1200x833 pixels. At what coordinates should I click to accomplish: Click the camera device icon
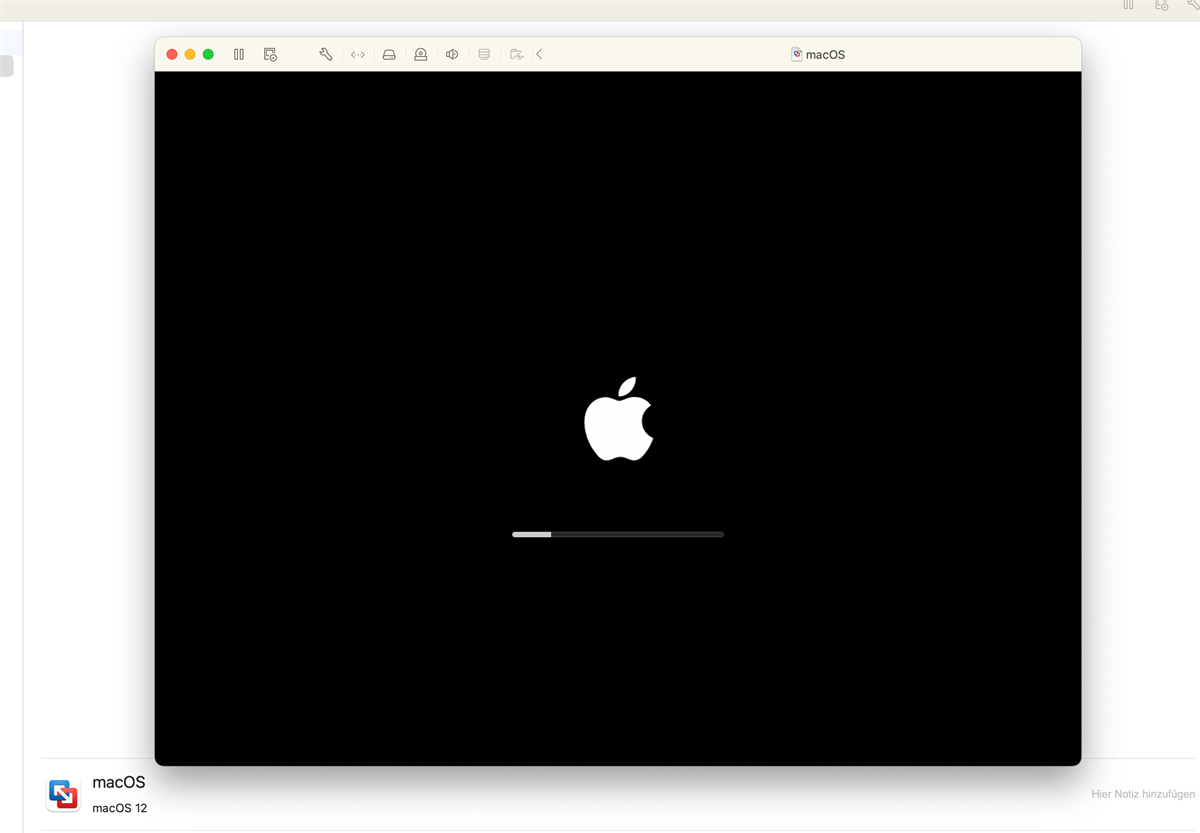point(421,54)
